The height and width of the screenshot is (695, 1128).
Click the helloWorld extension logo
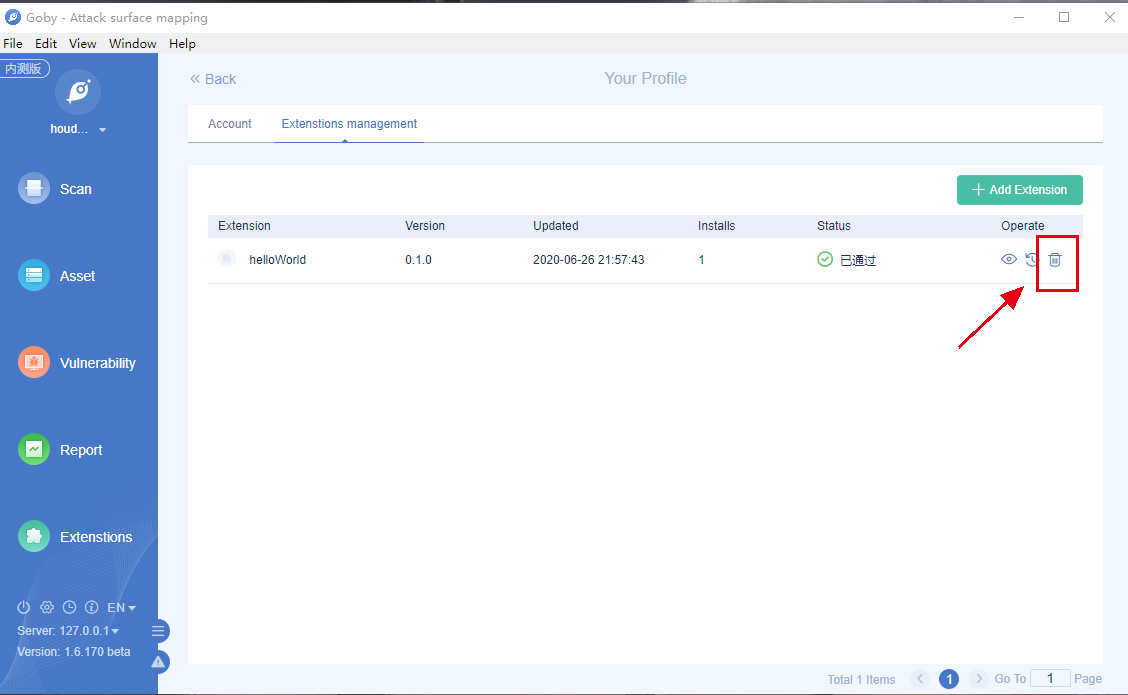[x=227, y=258]
